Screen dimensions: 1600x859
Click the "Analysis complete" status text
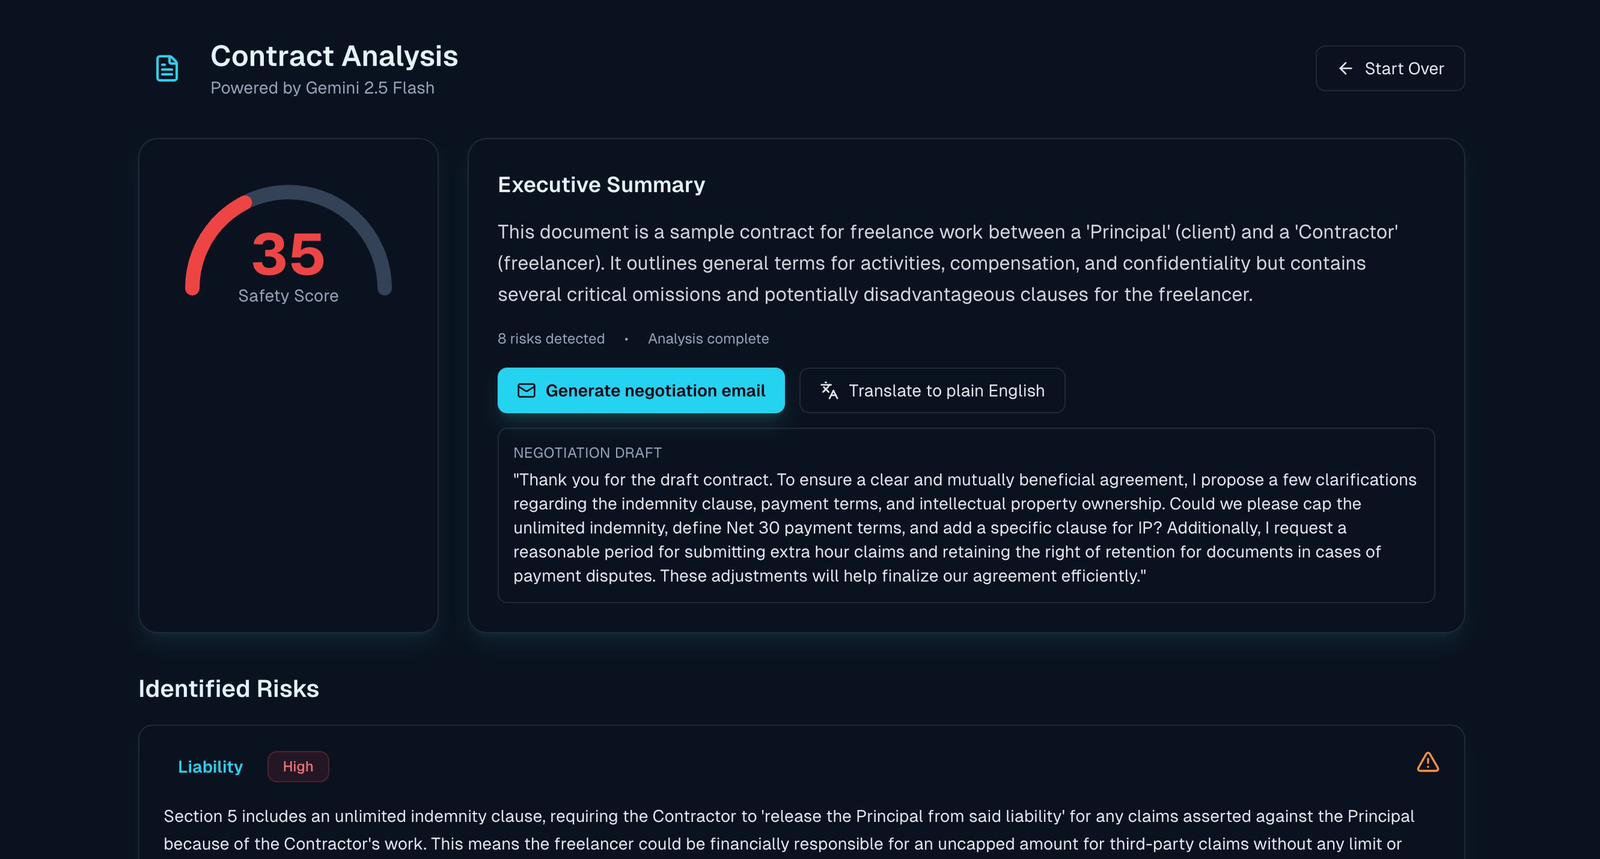tap(708, 339)
